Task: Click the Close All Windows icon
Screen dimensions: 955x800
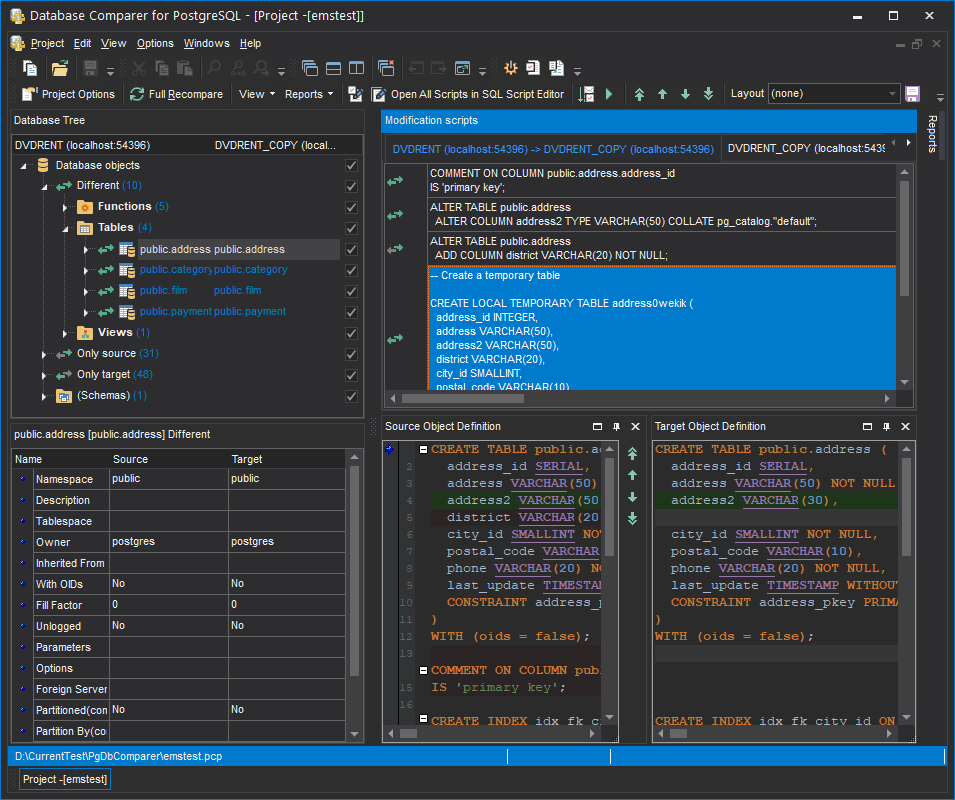Action: tap(386, 68)
